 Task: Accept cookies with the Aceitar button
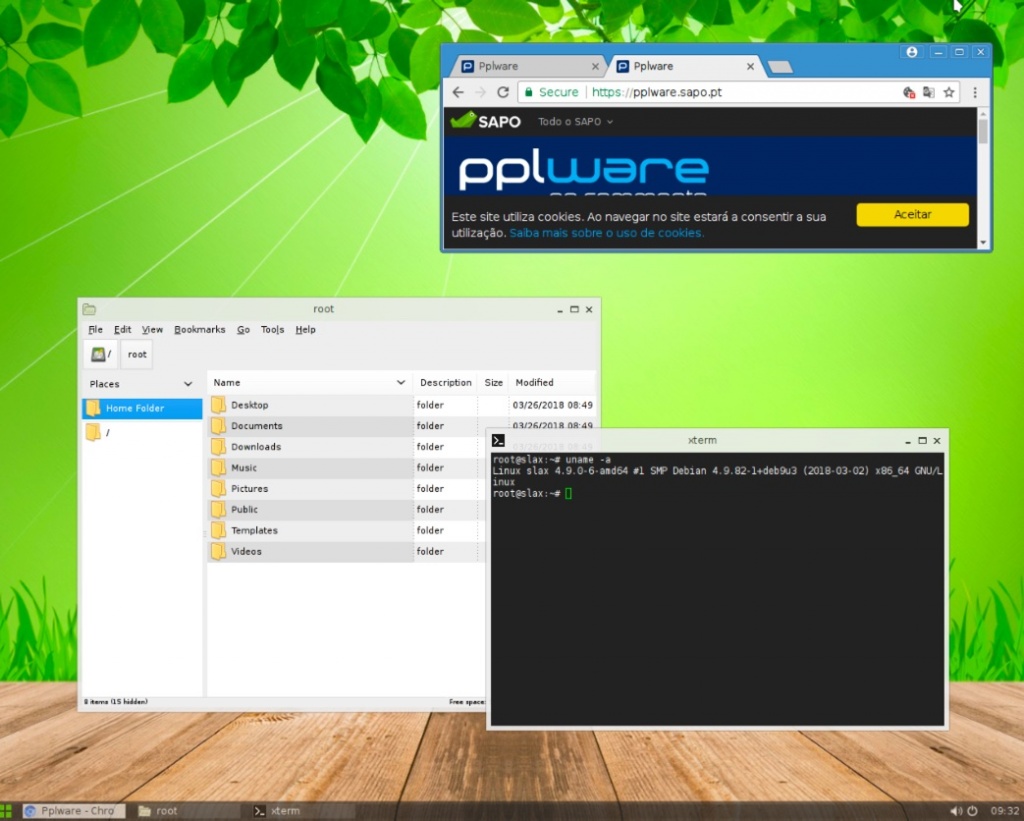tap(911, 214)
